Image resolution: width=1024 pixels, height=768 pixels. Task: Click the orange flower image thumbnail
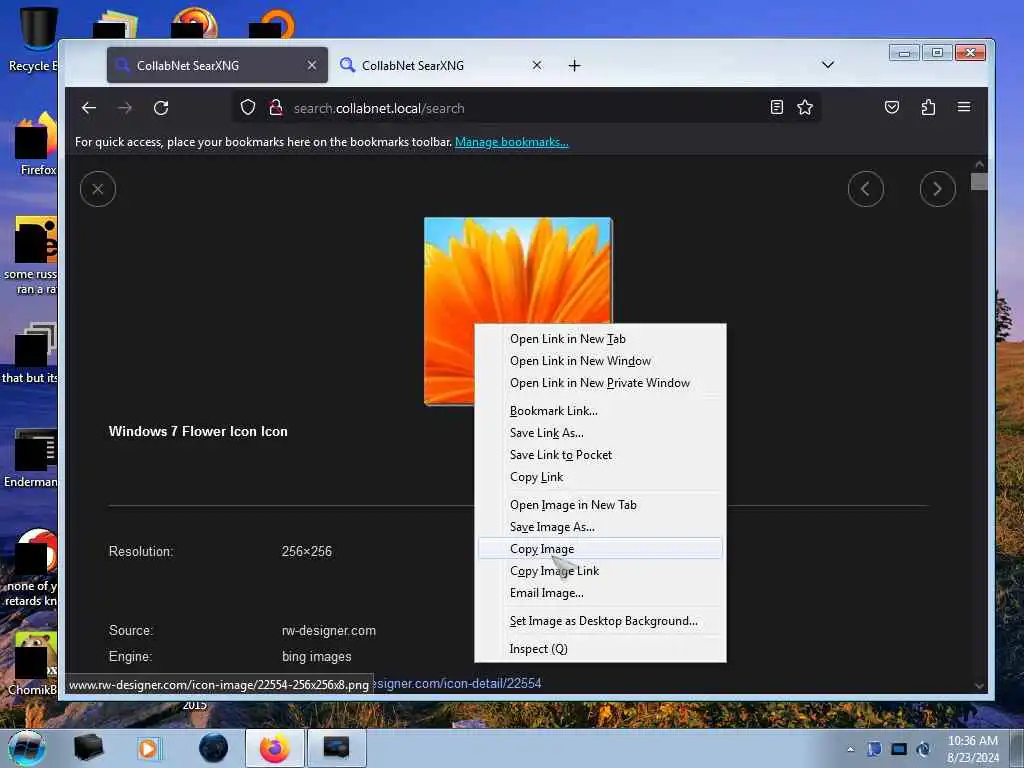(518, 312)
